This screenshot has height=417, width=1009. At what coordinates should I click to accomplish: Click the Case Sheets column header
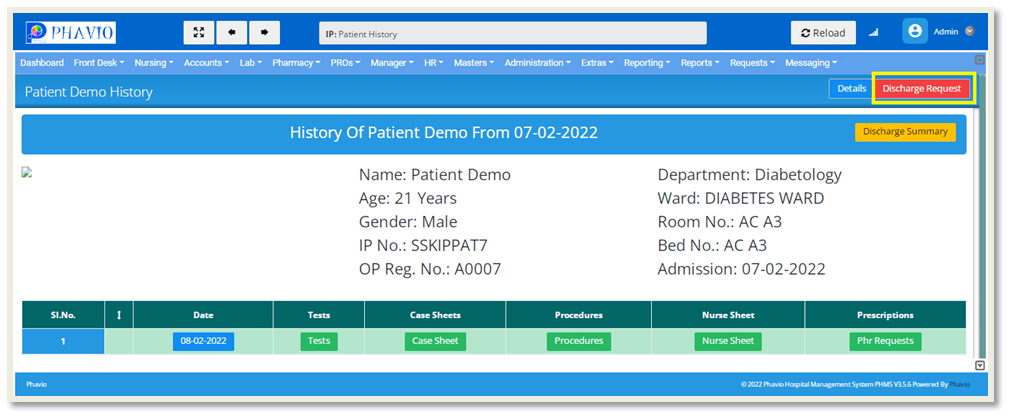point(435,315)
